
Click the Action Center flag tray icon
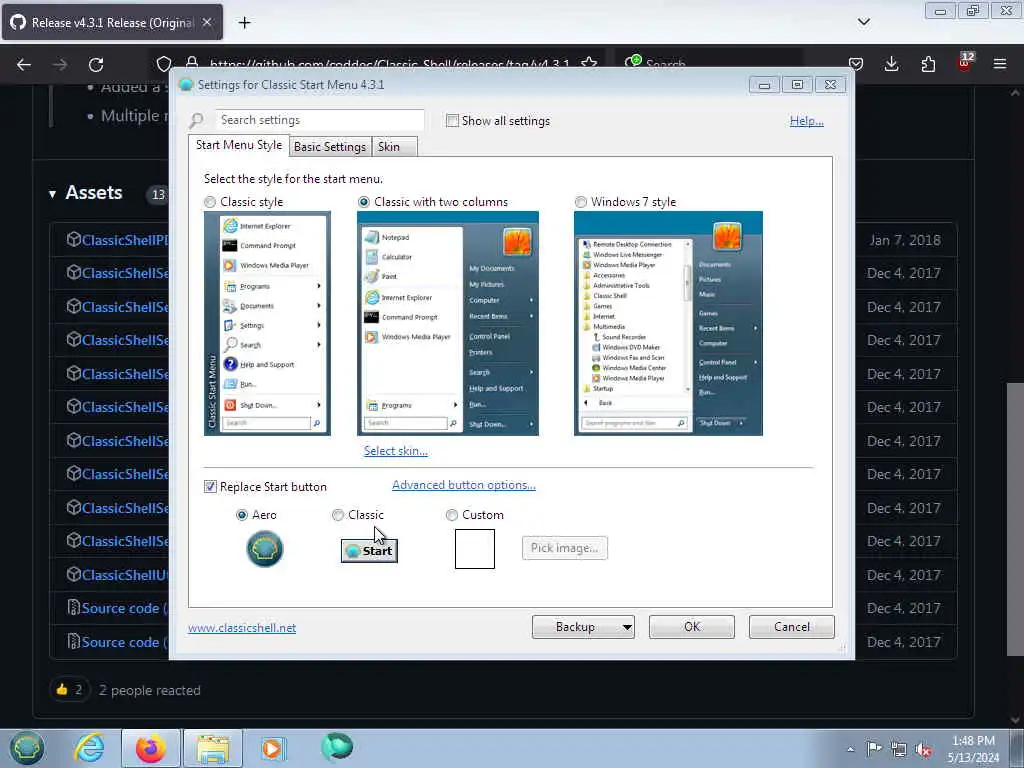[x=874, y=748]
